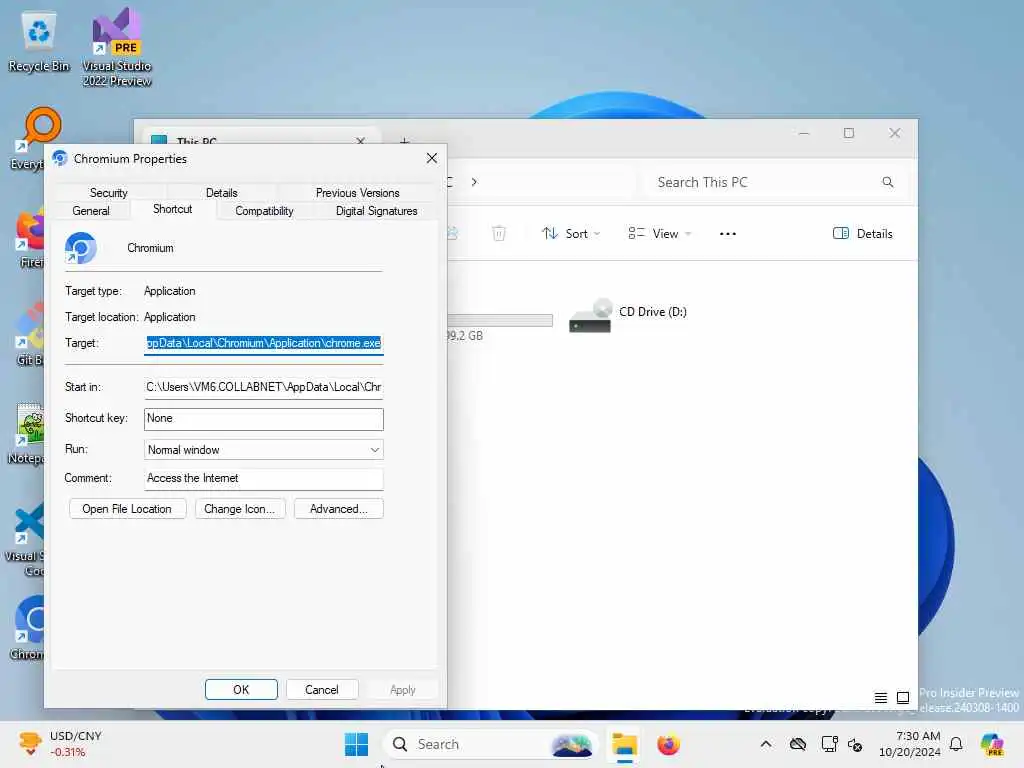Open File Explorer from the taskbar

pyautogui.click(x=624, y=744)
